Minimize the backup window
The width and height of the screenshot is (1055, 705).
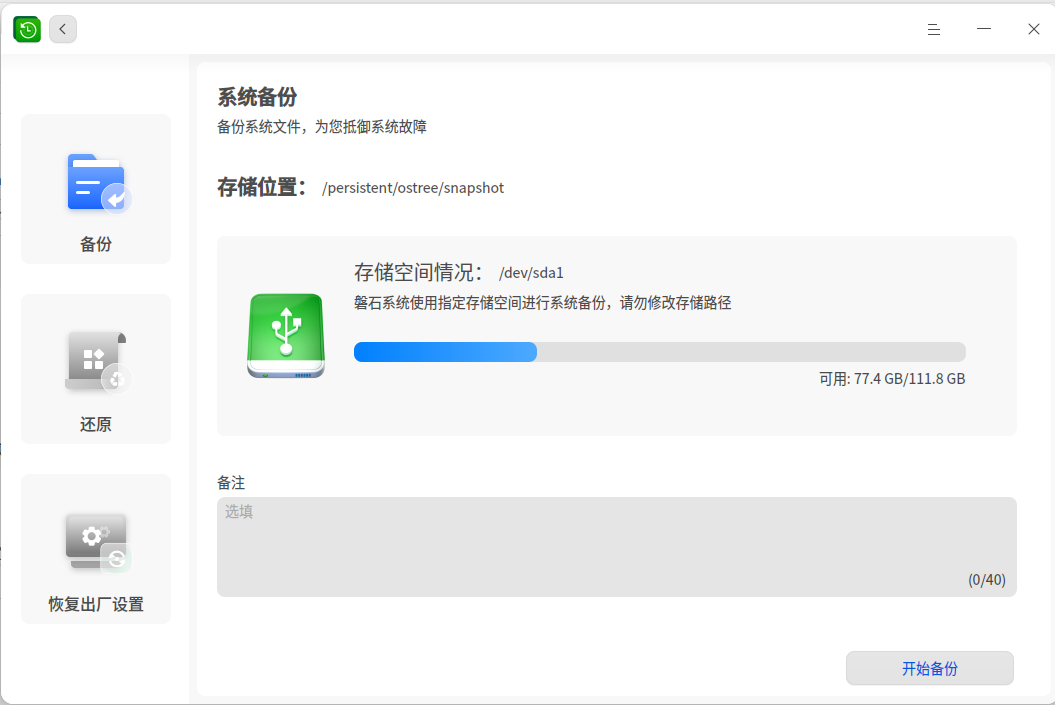[x=984, y=30]
